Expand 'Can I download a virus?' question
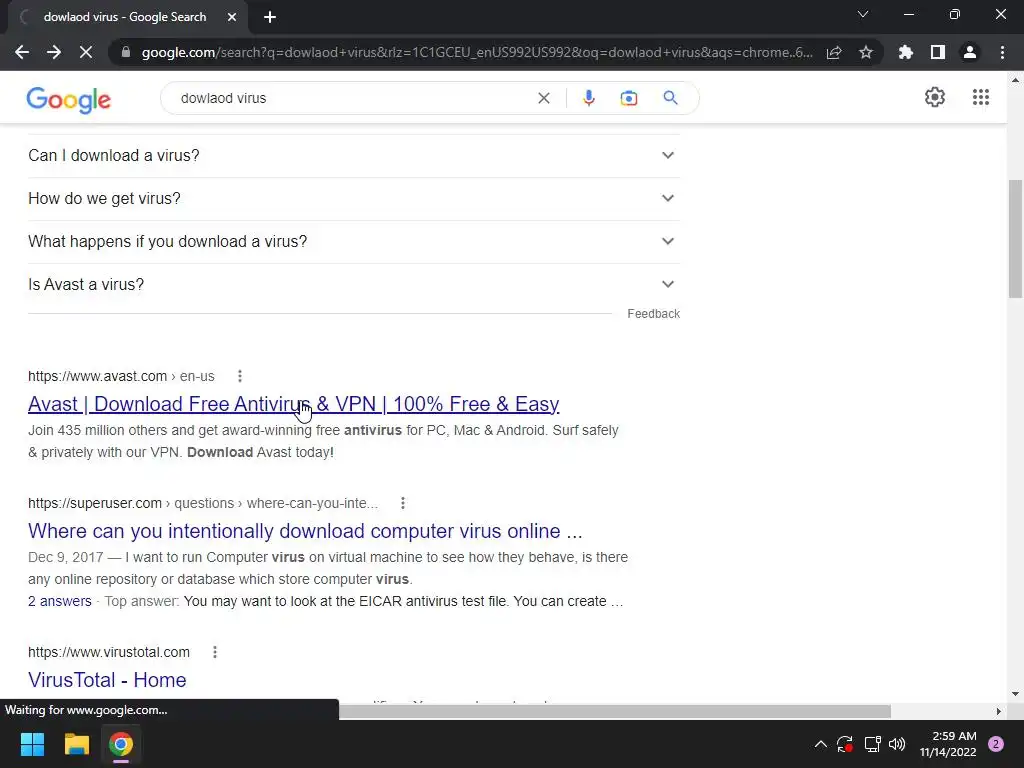This screenshot has height=768, width=1024. 354,155
